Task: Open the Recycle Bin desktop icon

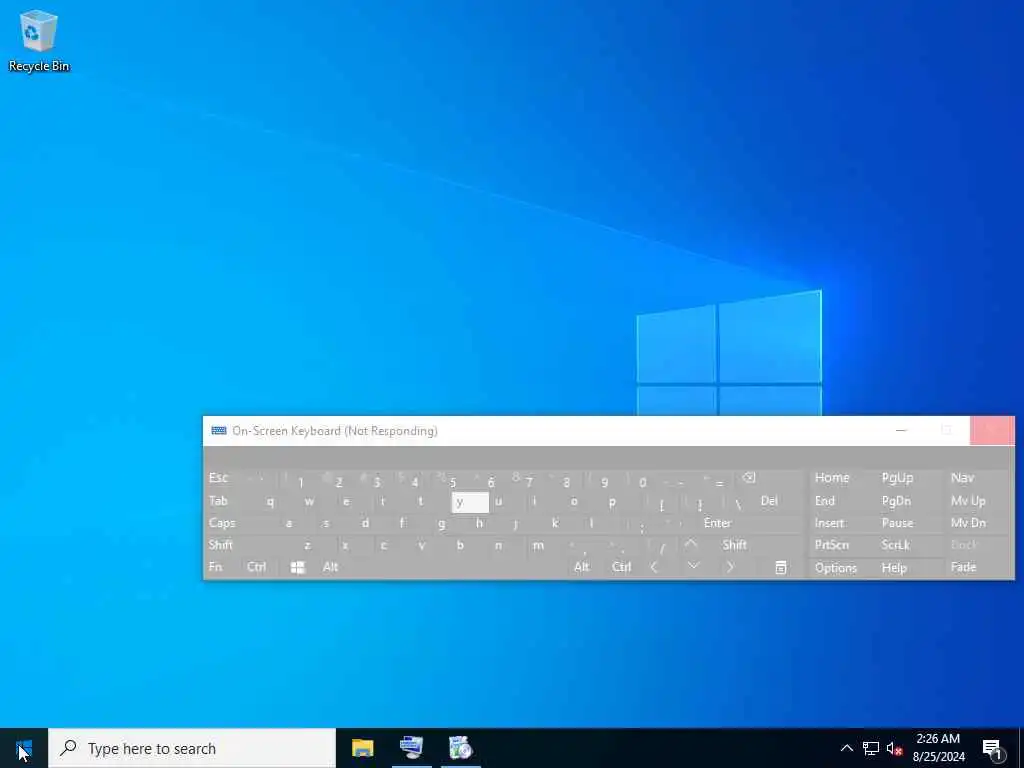Action: (39, 40)
